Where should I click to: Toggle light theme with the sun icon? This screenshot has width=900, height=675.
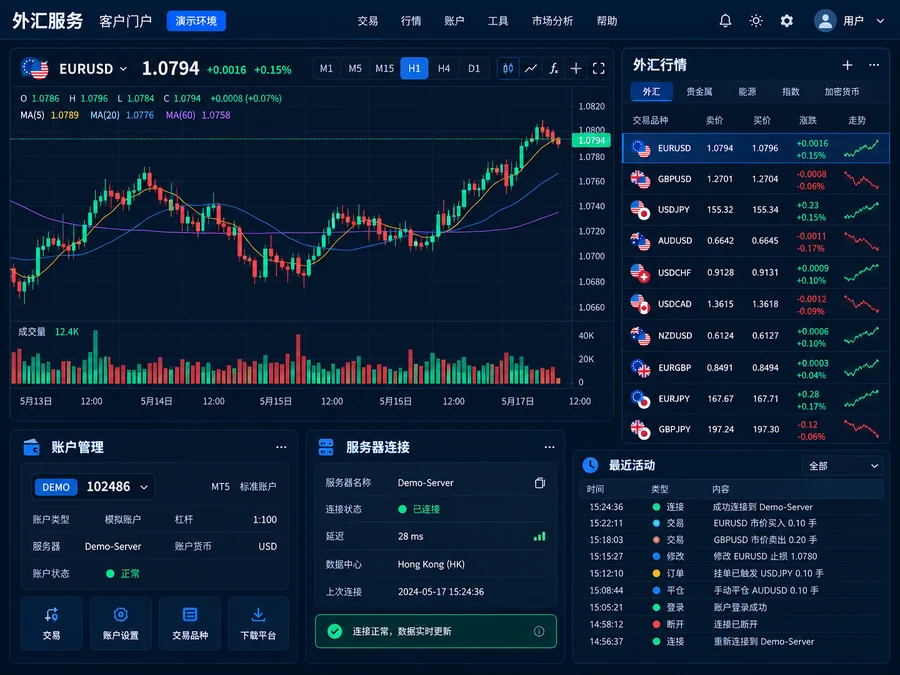(756, 21)
